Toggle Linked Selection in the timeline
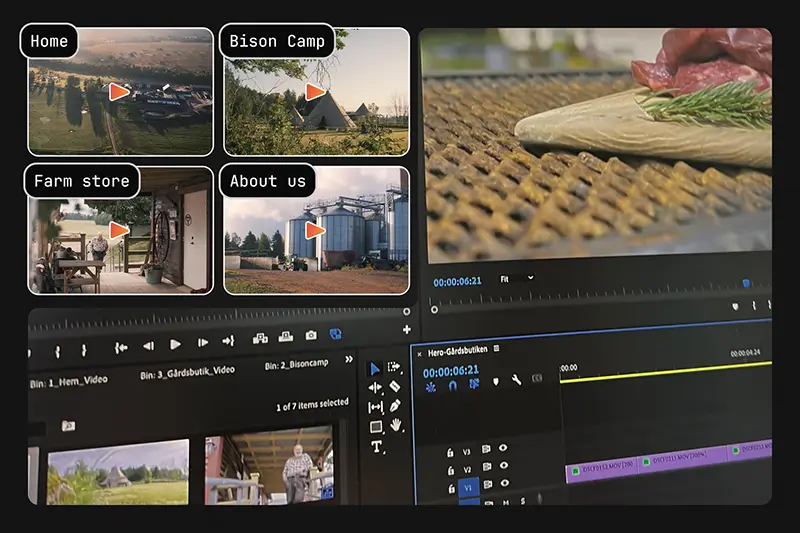This screenshot has width=800, height=533. (474, 384)
